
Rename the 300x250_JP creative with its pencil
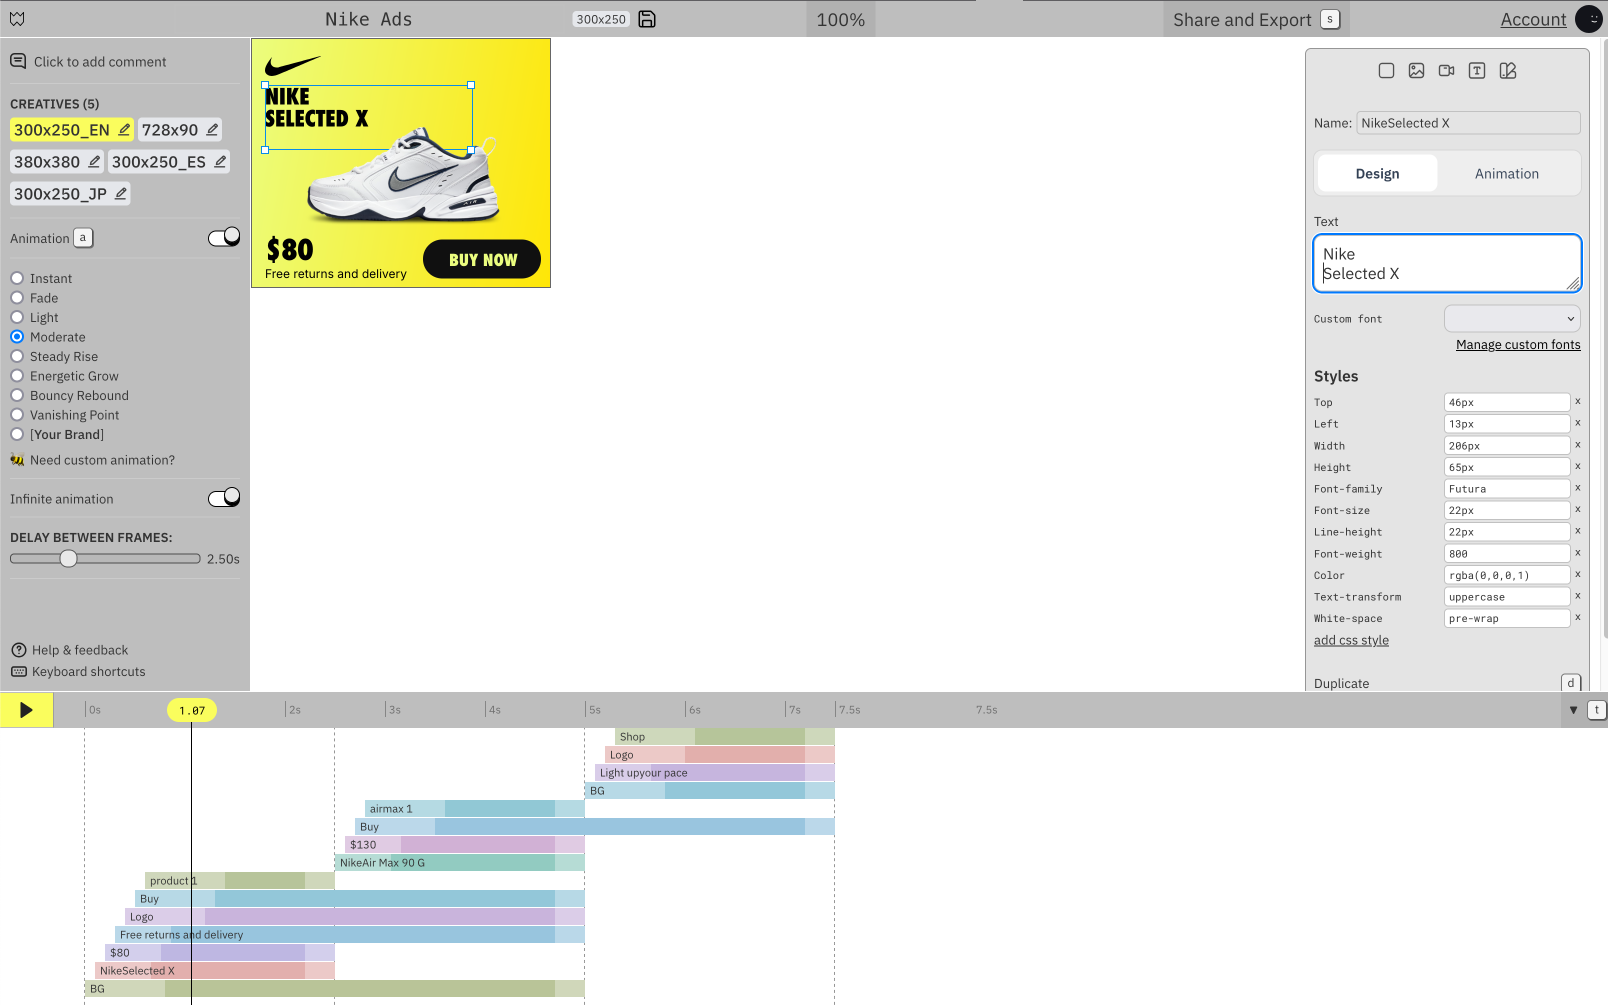(x=120, y=193)
